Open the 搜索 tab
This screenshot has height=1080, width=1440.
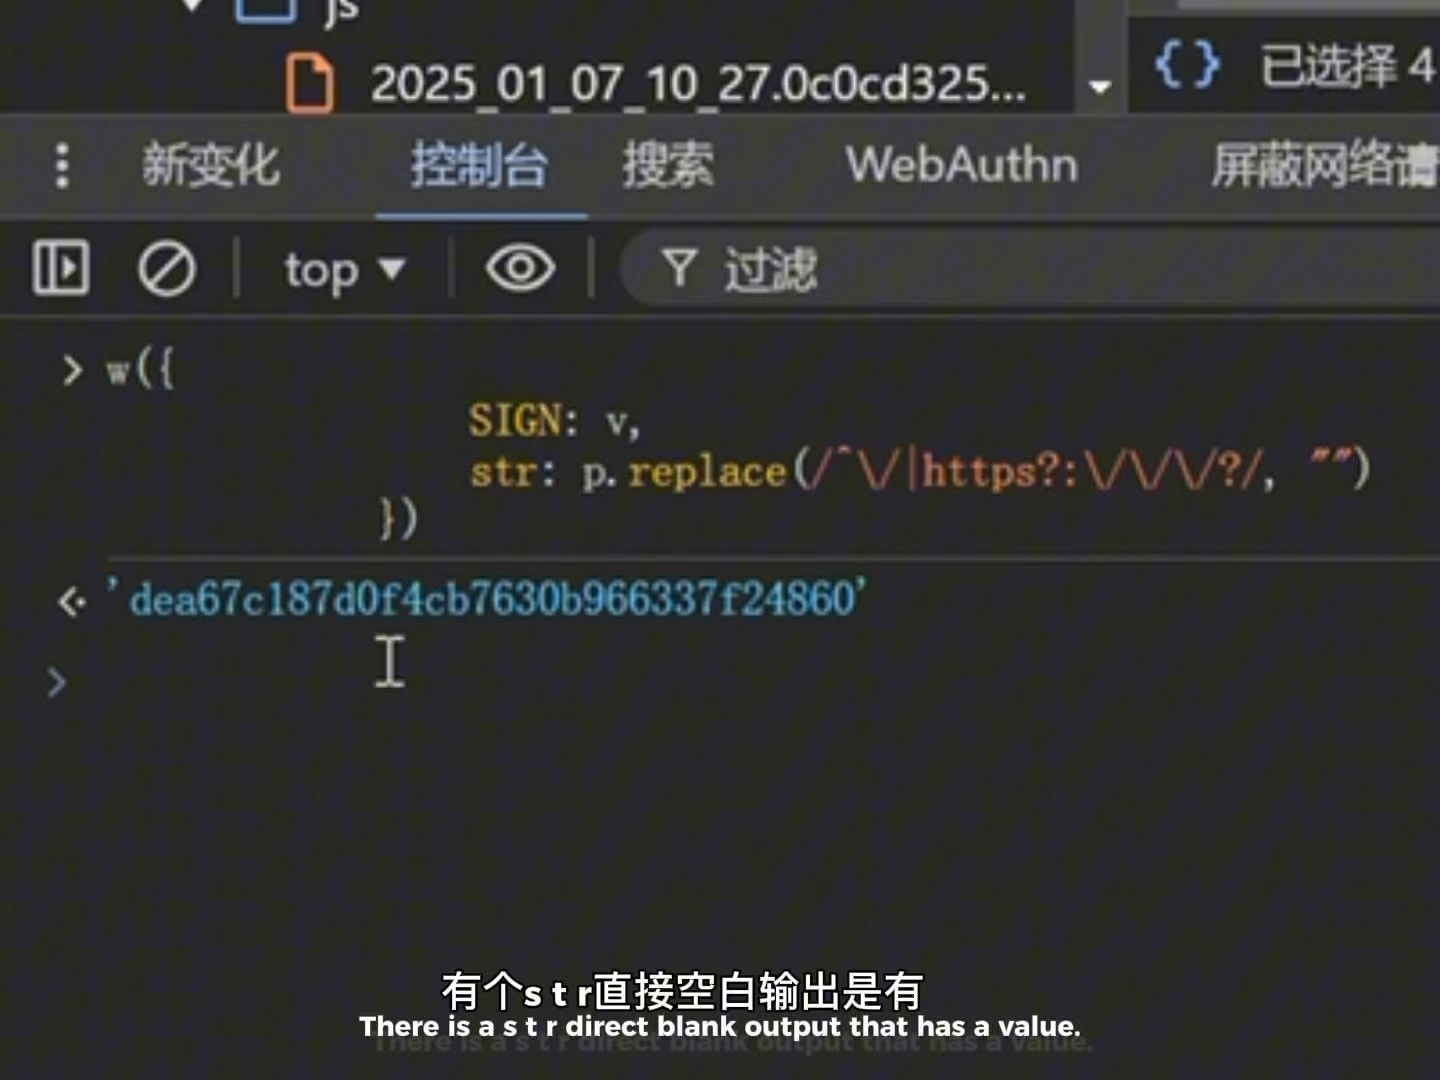668,165
